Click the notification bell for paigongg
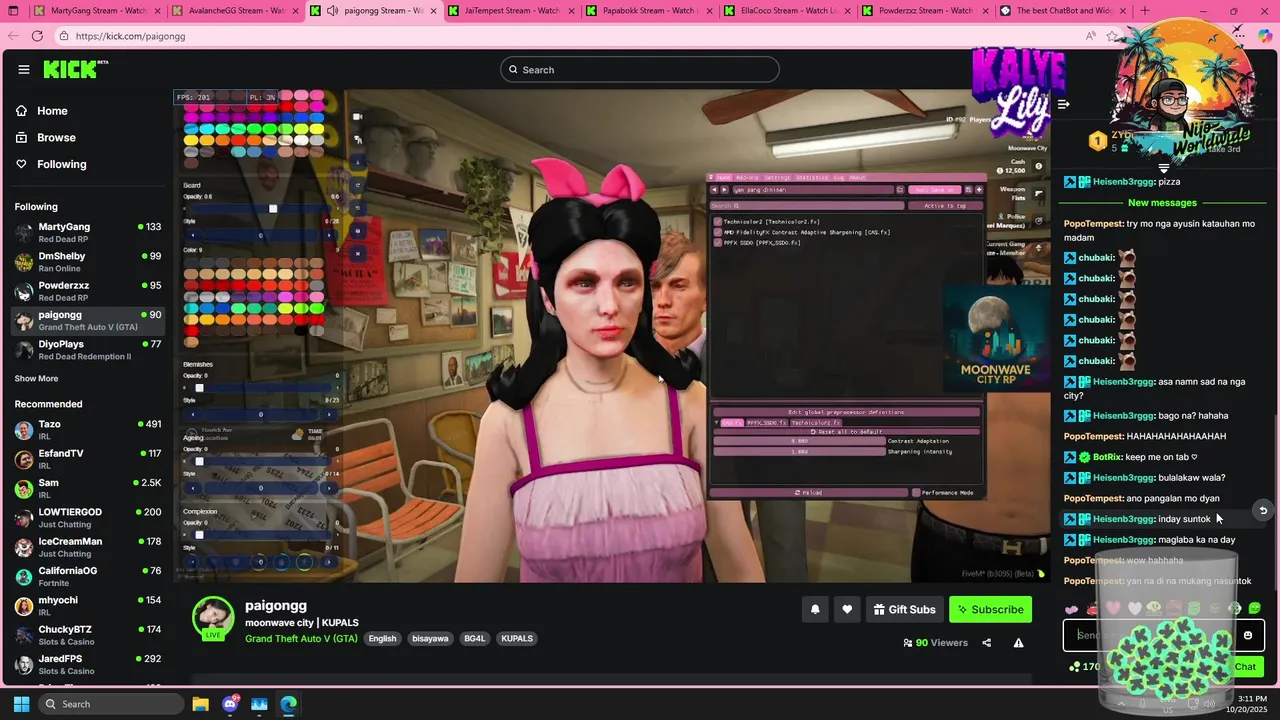This screenshot has height=720, width=1280. [x=815, y=609]
